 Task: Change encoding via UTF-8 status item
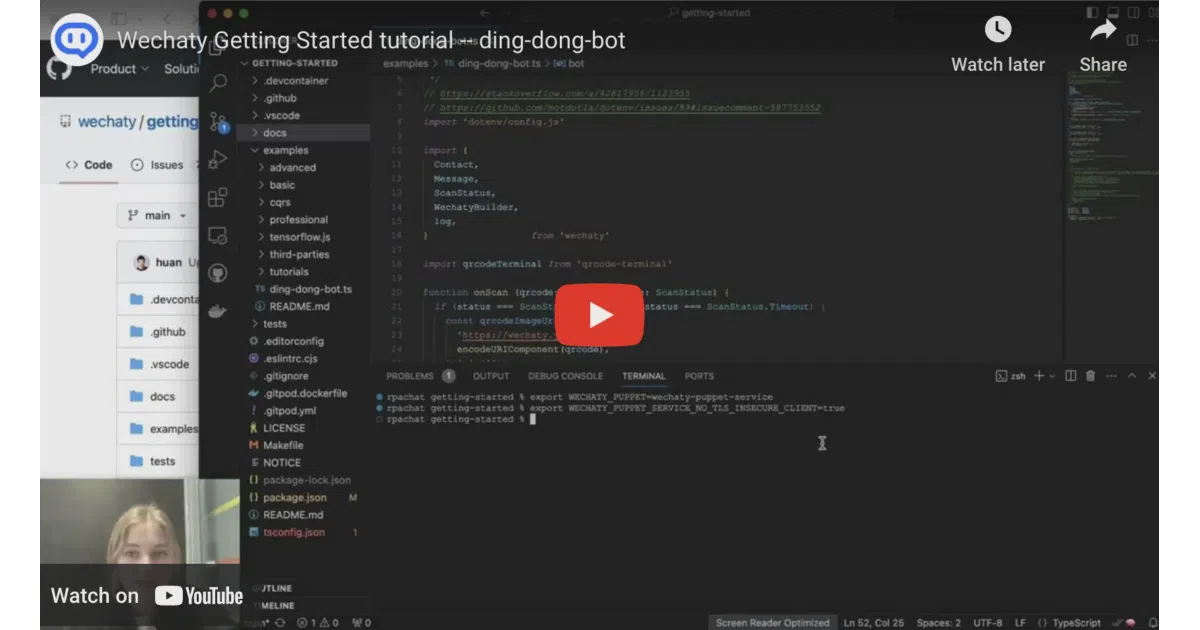point(987,622)
